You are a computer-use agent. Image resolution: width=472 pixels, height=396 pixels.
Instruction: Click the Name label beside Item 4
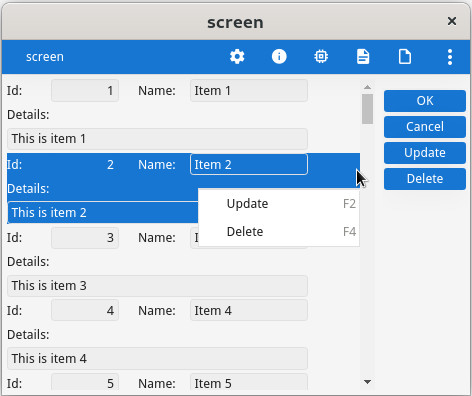tap(157, 311)
